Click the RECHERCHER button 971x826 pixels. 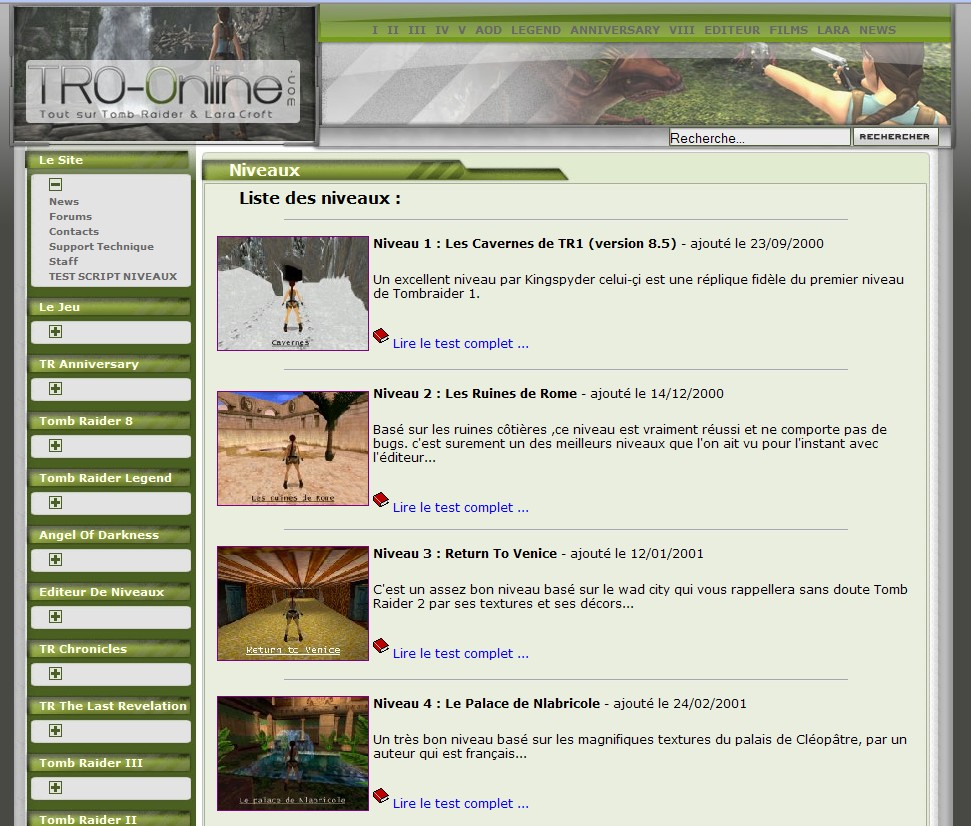pyautogui.click(x=895, y=137)
